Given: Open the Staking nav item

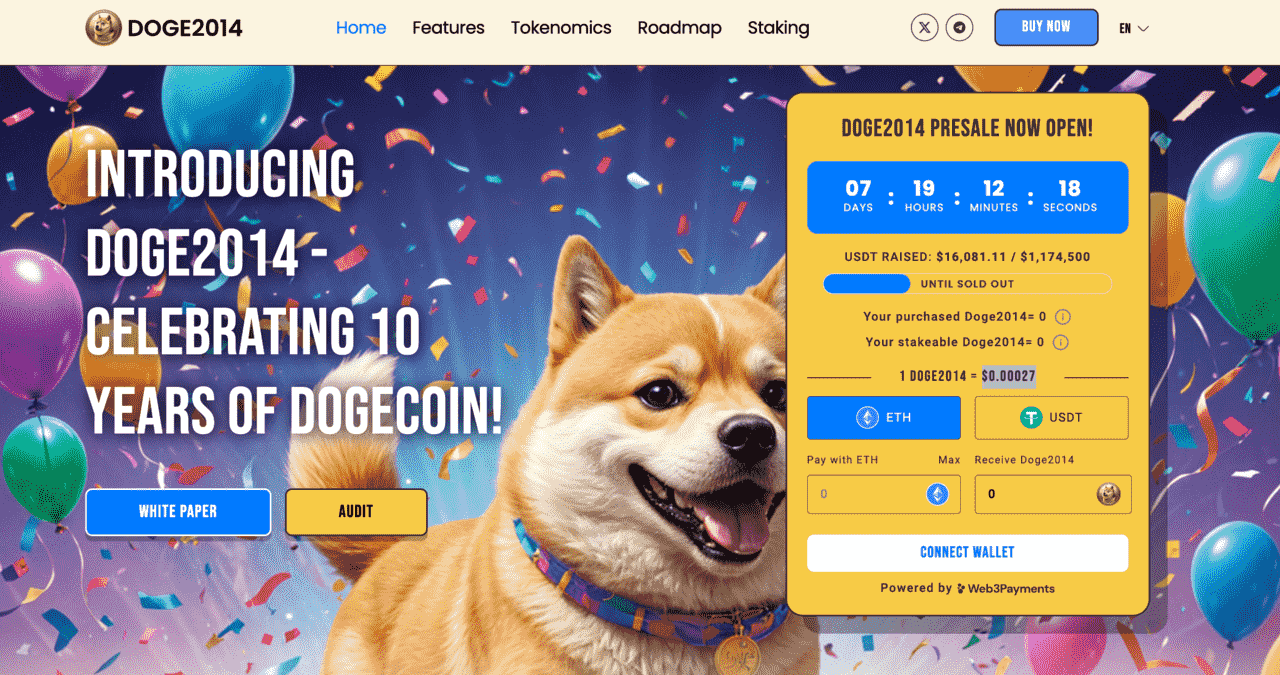Looking at the screenshot, I should 778,28.
